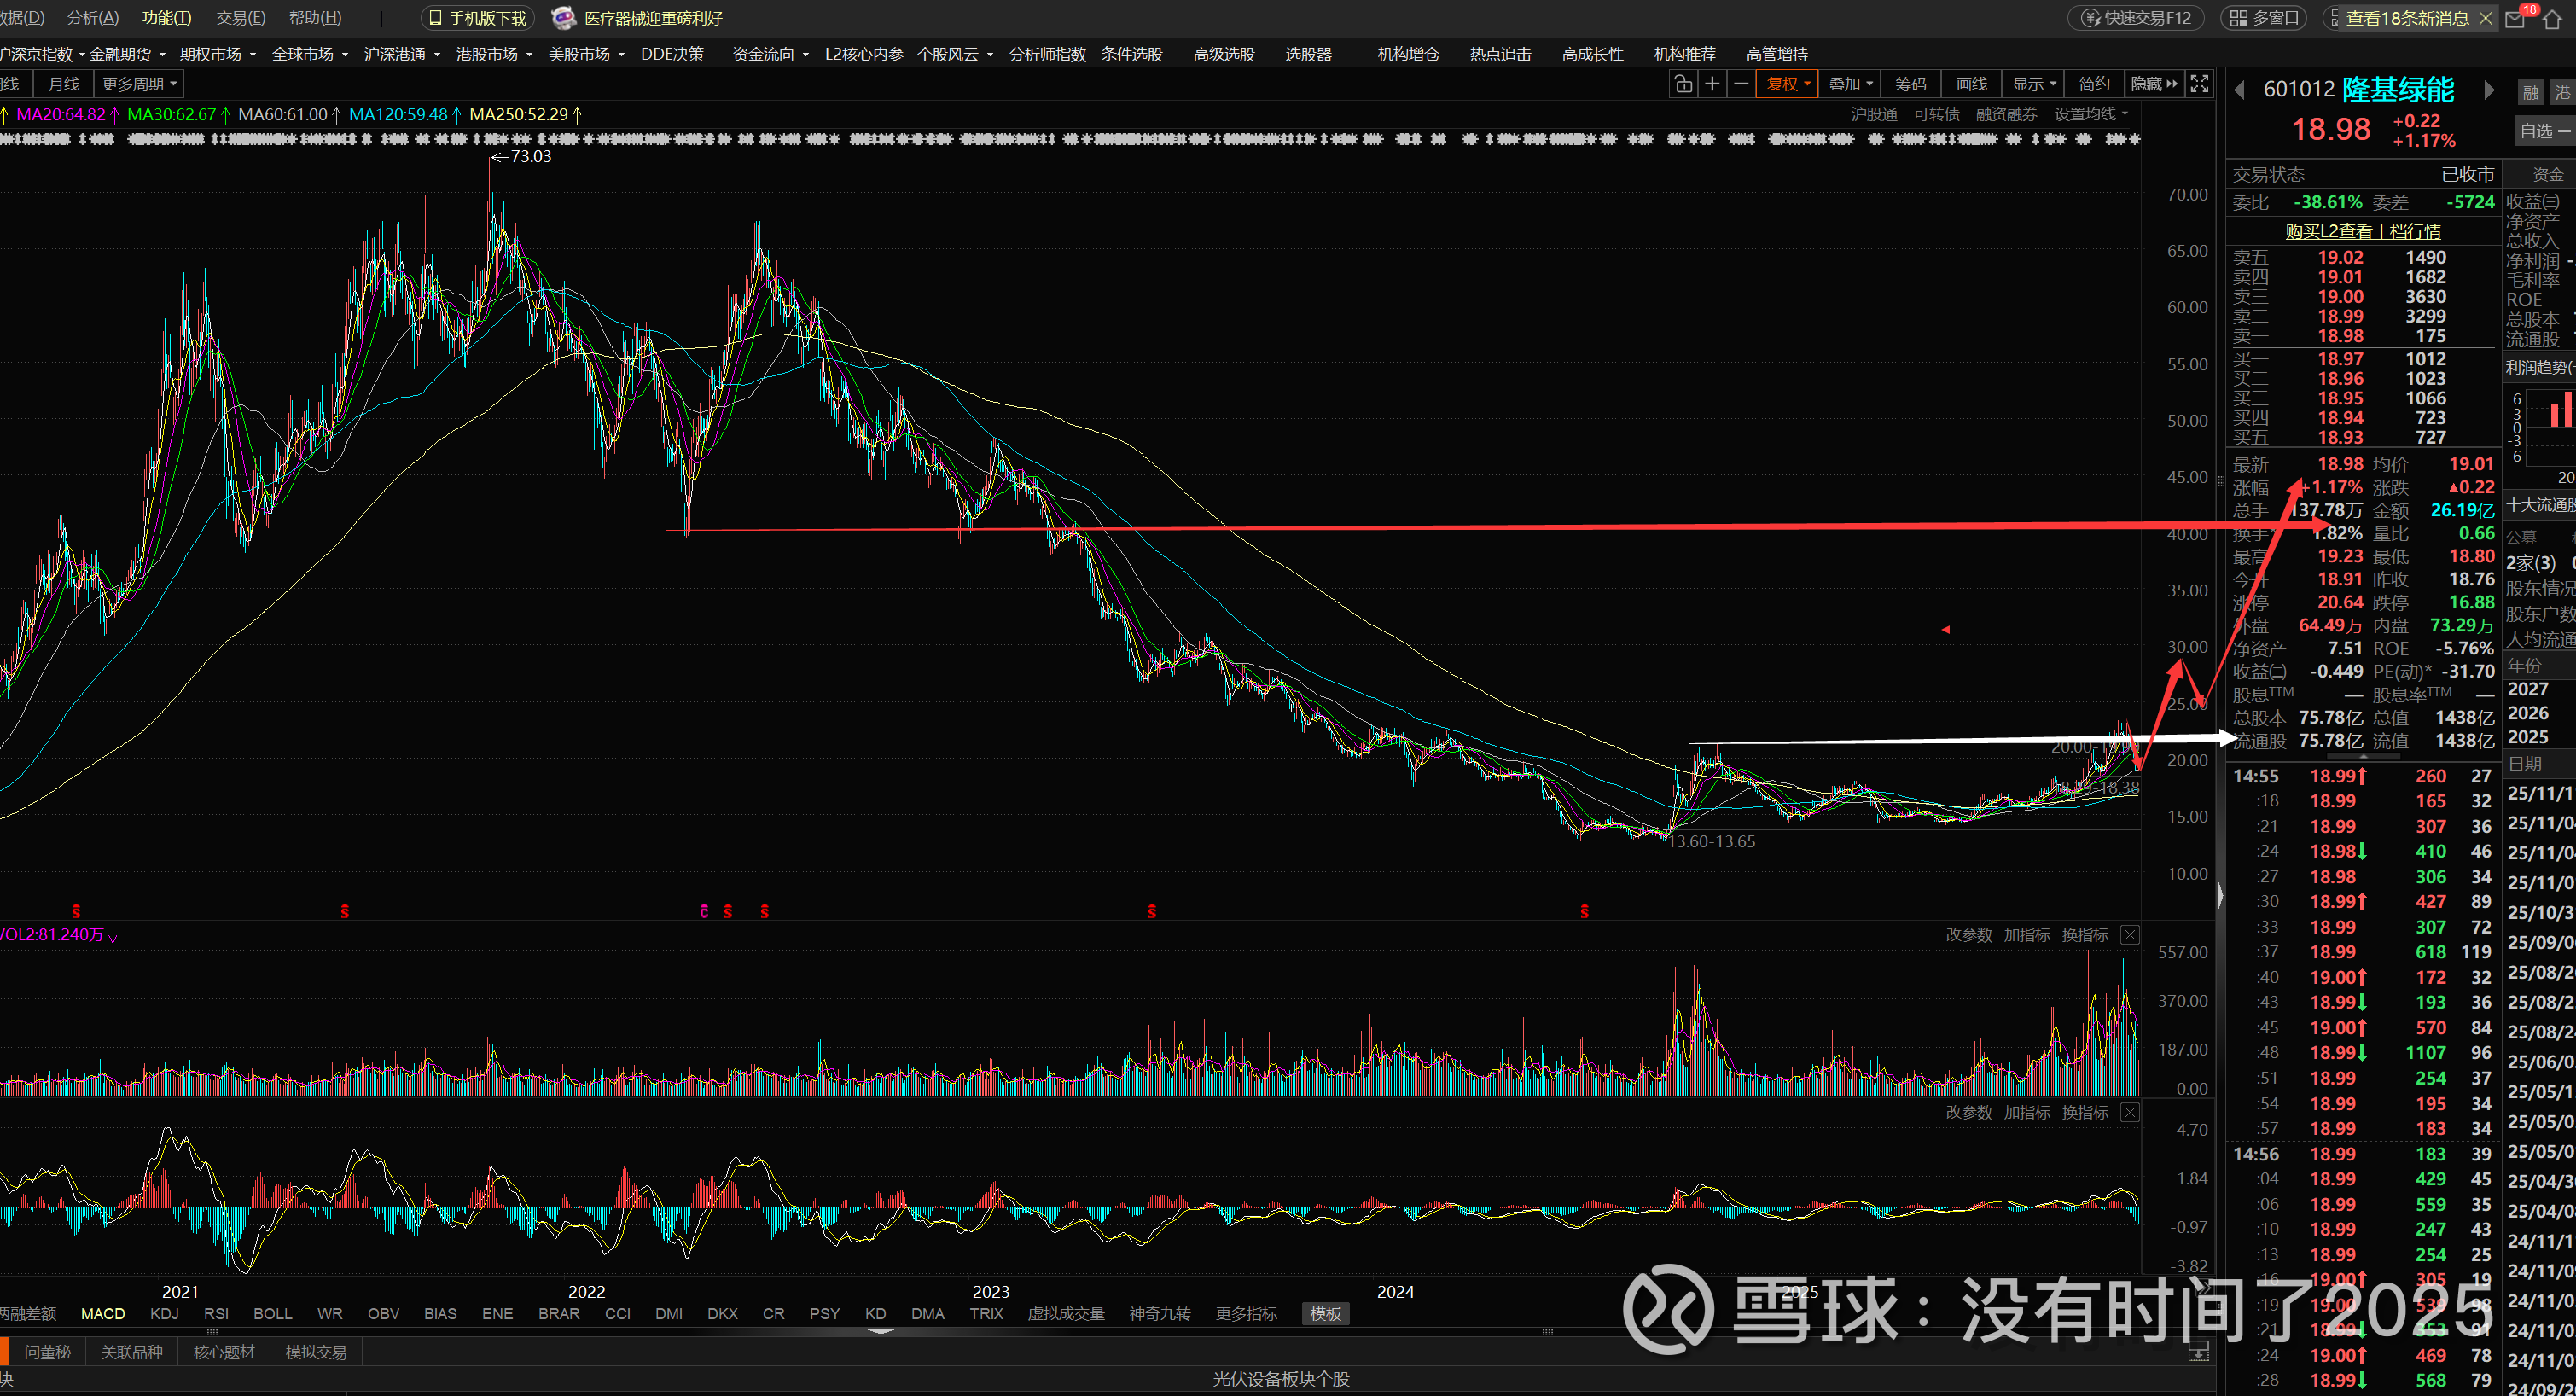Click the 手机版下载 button
This screenshot has width=2576, height=1396.
[478, 18]
